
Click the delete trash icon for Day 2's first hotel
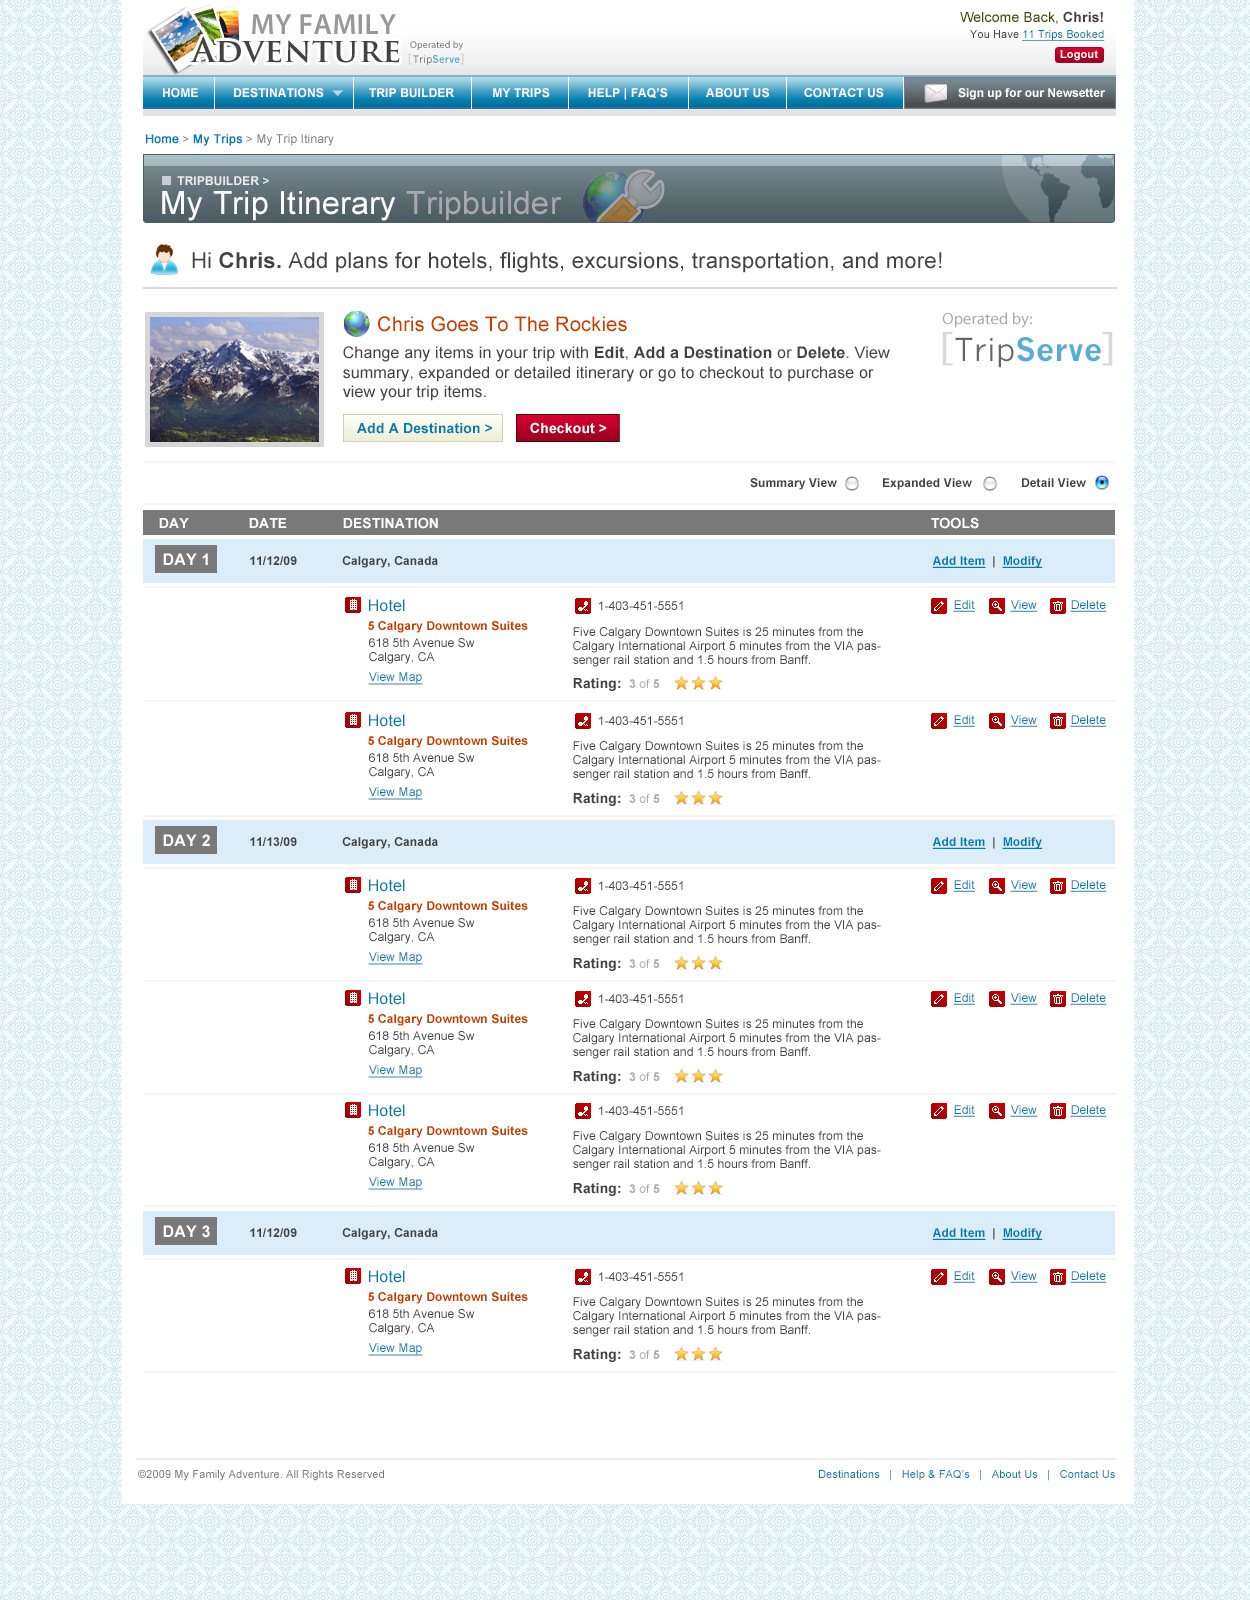click(1058, 886)
